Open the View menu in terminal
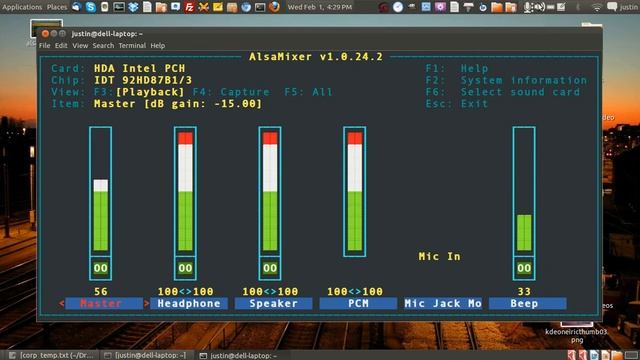The height and width of the screenshot is (360, 640). (x=80, y=45)
